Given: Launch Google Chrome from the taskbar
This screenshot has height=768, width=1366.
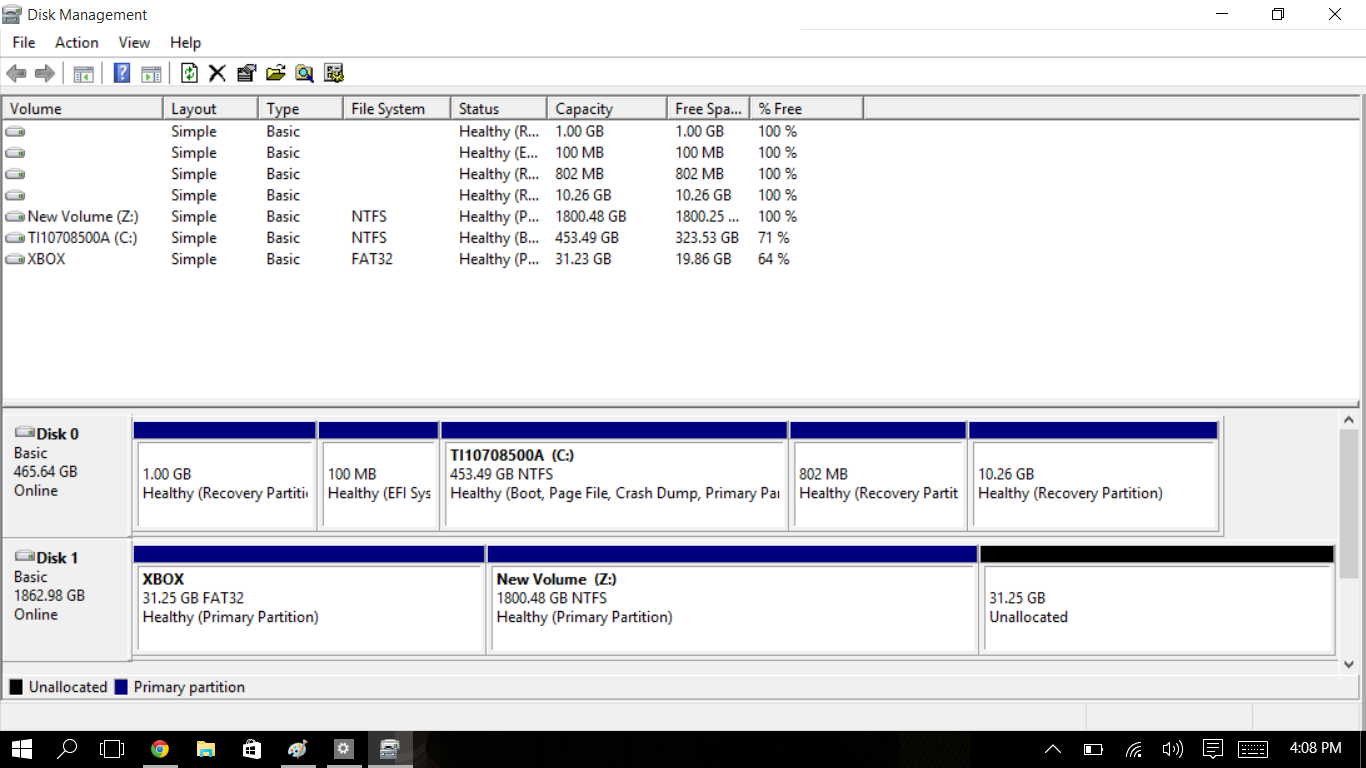Looking at the screenshot, I should (159, 748).
